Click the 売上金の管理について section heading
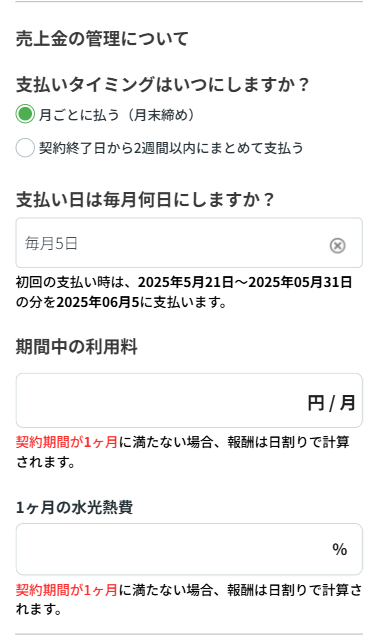The image size is (377, 636). click(102, 39)
